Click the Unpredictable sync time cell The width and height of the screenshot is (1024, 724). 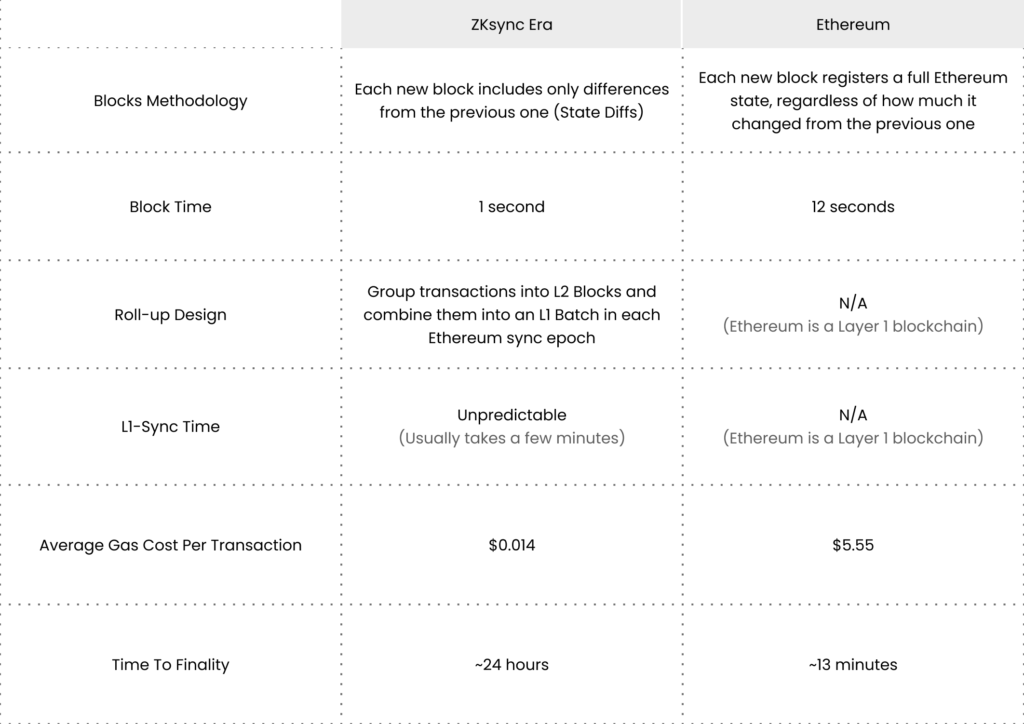click(511, 415)
